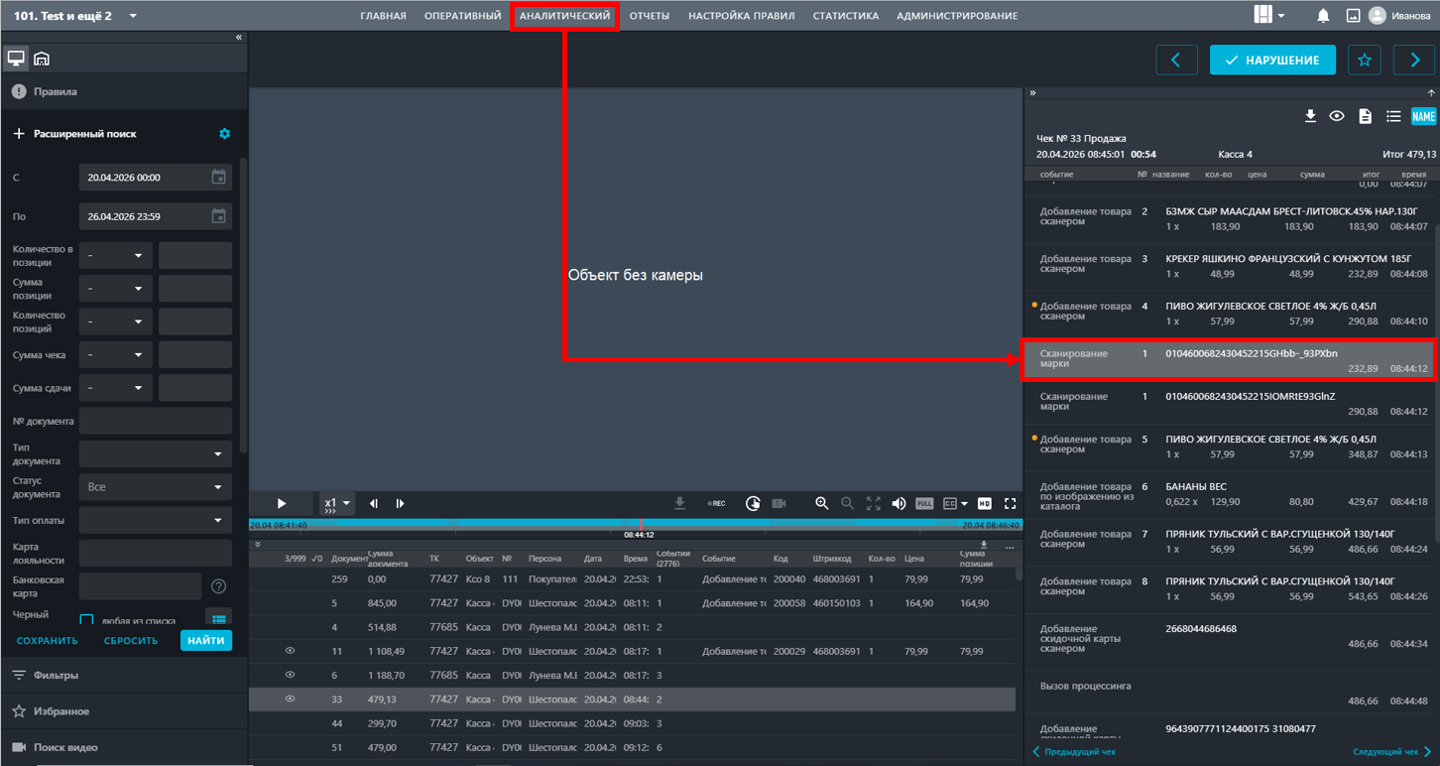Open the CC captions dropdown
Image resolution: width=1440 pixels, height=766 pixels.
[956, 503]
